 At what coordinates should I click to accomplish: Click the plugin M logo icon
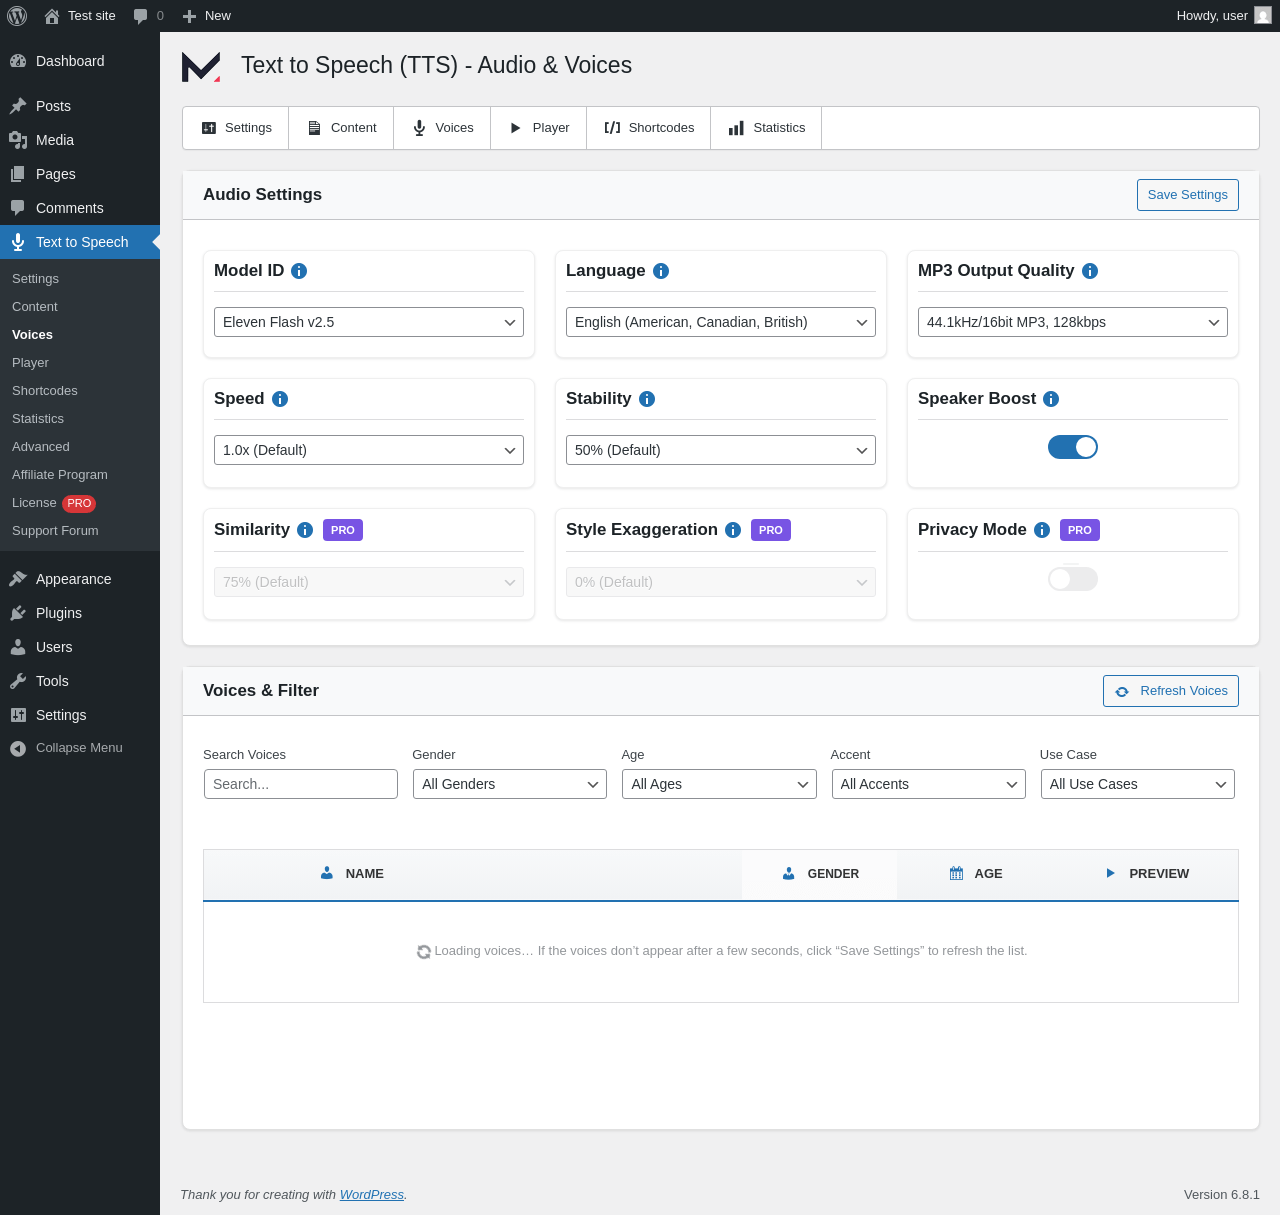coord(201,66)
